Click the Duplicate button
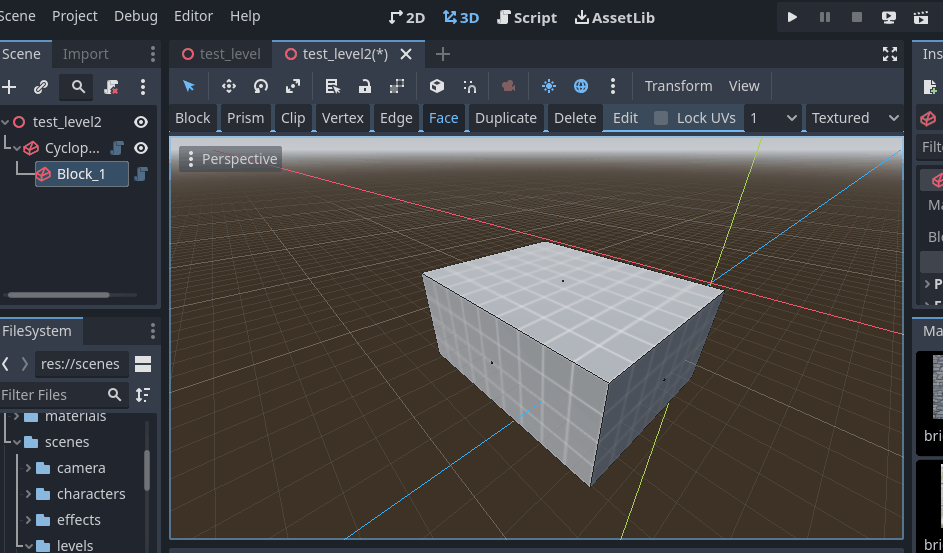This screenshot has width=943, height=553. pyautogui.click(x=506, y=118)
